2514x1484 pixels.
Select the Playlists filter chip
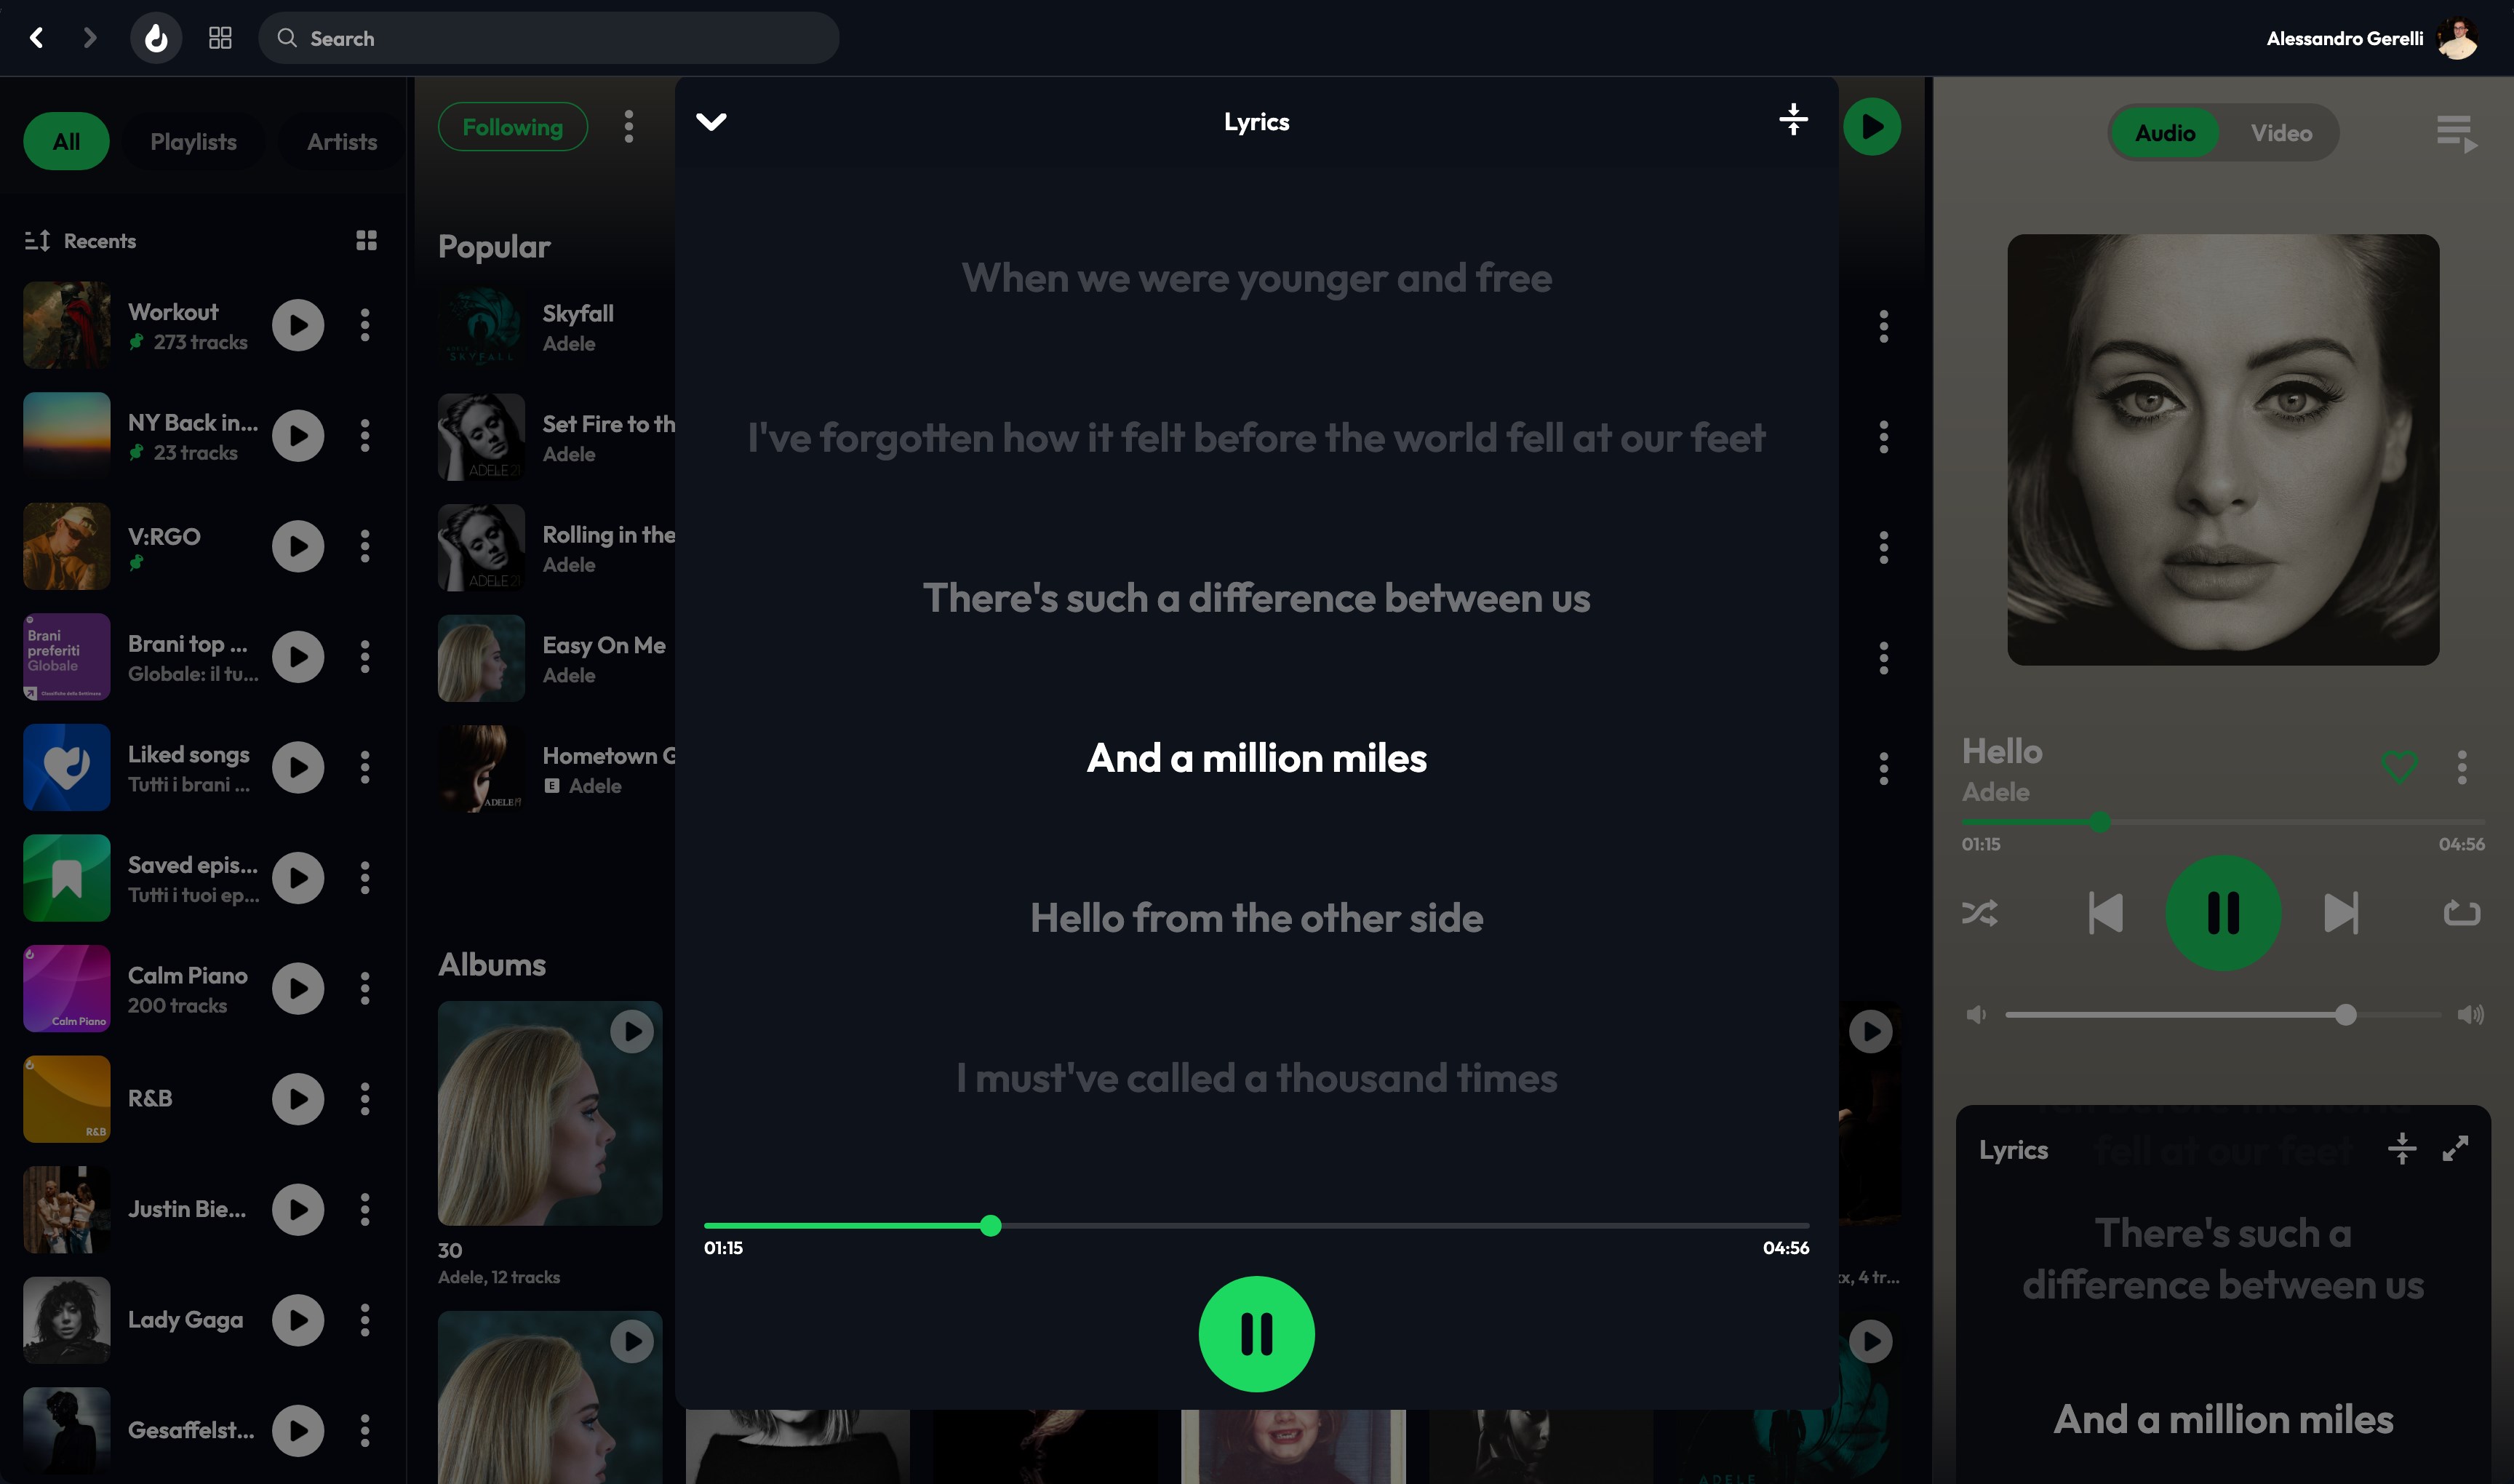[193, 141]
